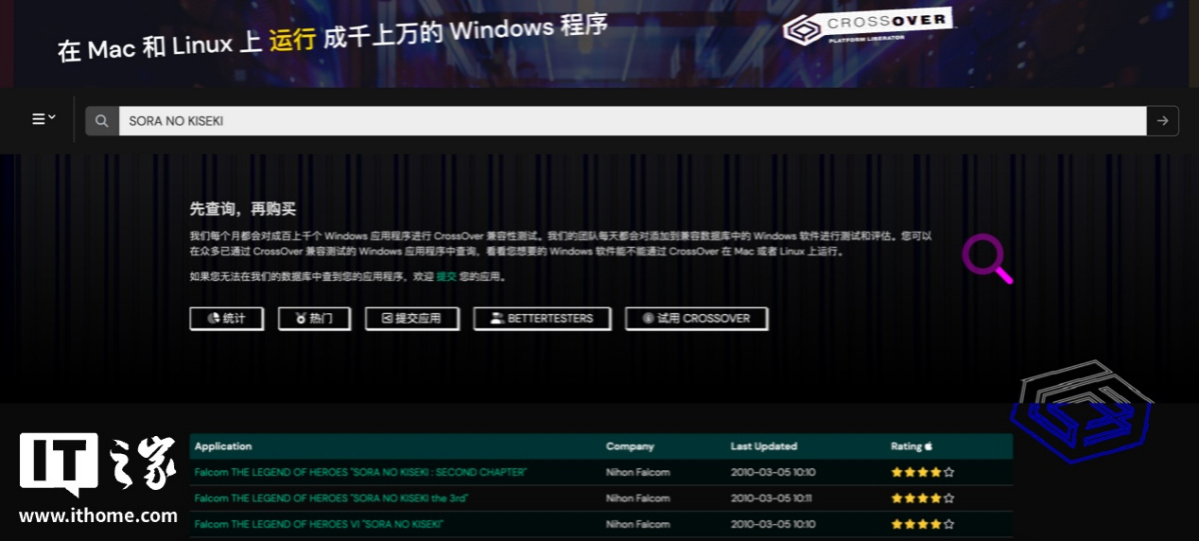Open the 统计 statistics button
Viewport: 1199px width, 541px height.
227,318
